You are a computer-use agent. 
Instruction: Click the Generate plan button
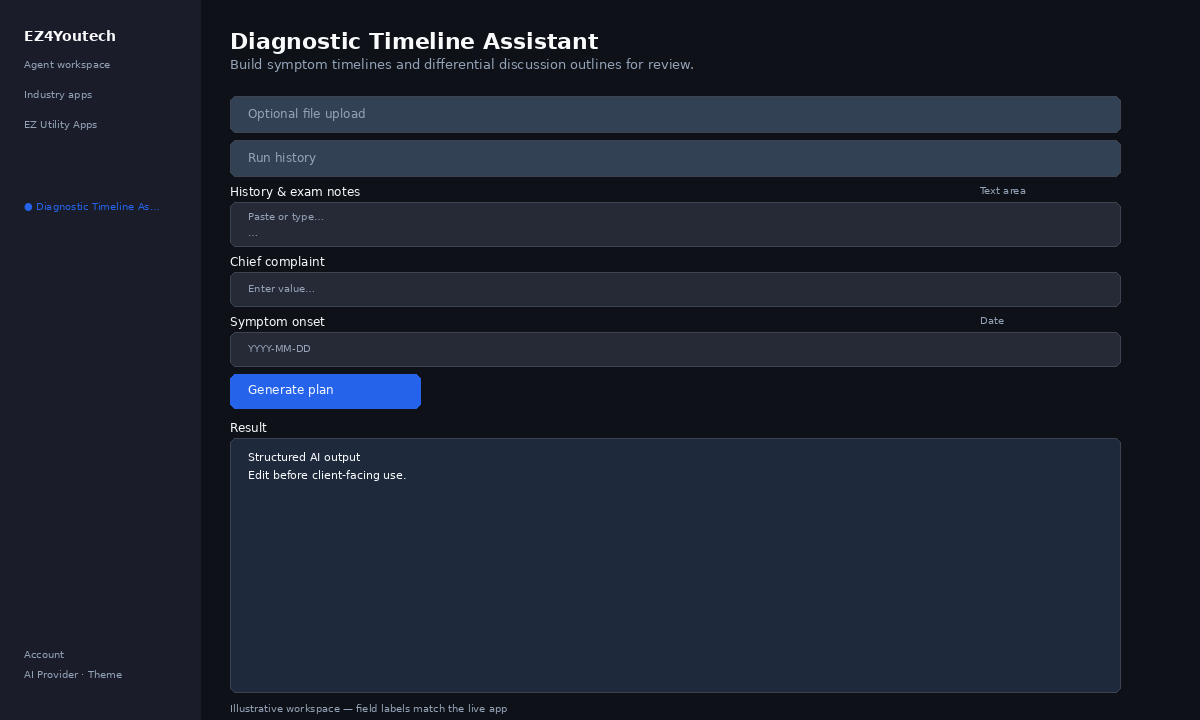click(x=325, y=391)
